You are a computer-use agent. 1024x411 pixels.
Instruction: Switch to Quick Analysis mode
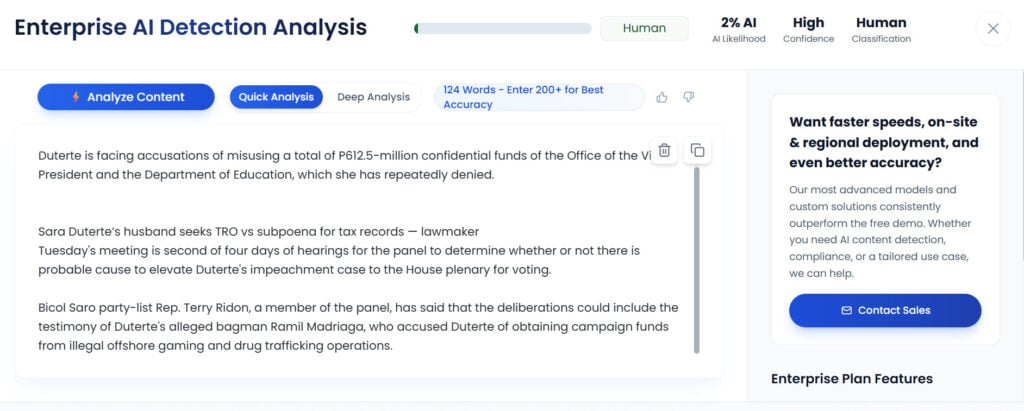(277, 97)
